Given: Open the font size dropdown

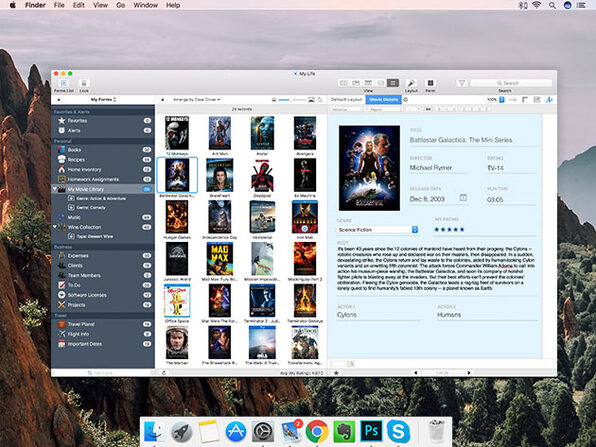Looking at the screenshot, I should pos(413,109).
